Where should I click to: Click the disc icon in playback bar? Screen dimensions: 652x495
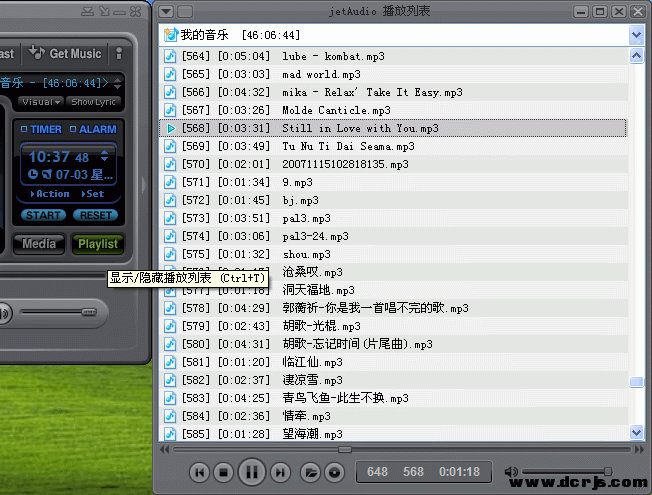click(x=334, y=471)
